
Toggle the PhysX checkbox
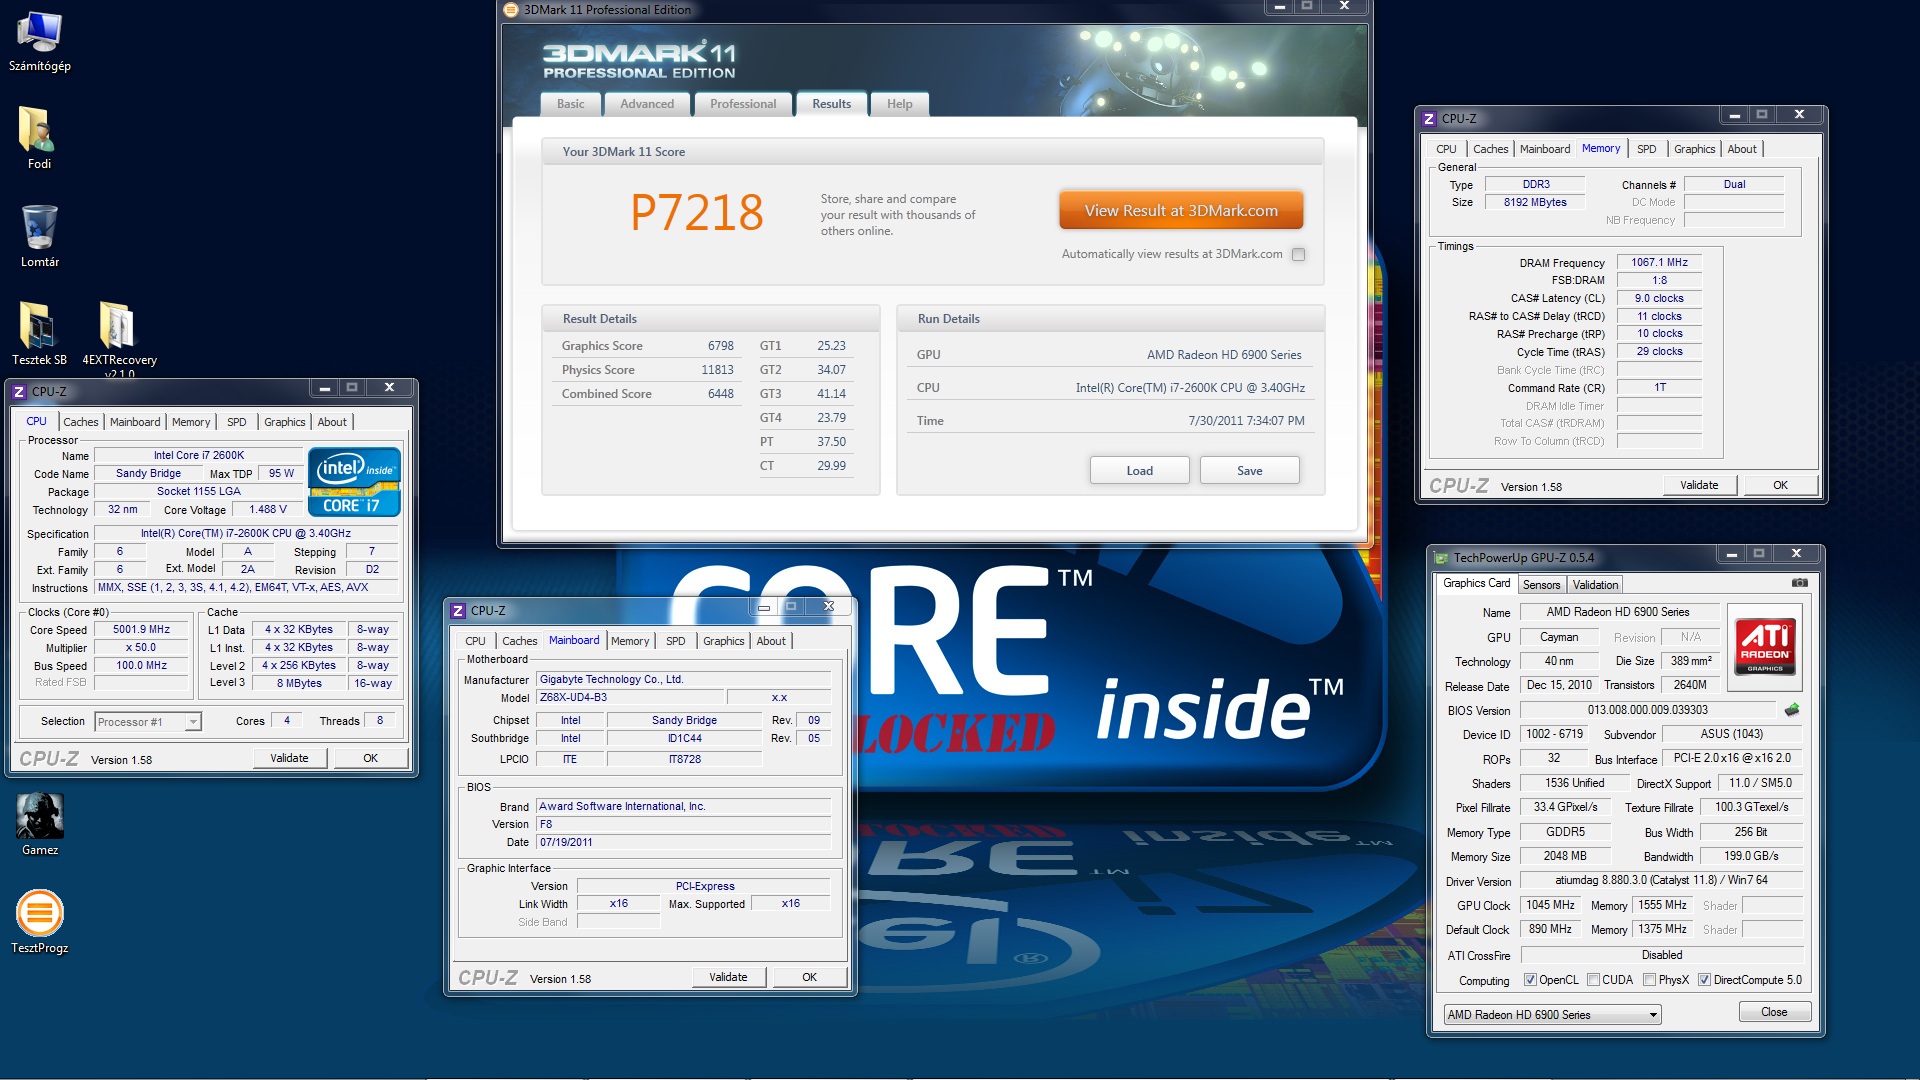pos(1650,980)
